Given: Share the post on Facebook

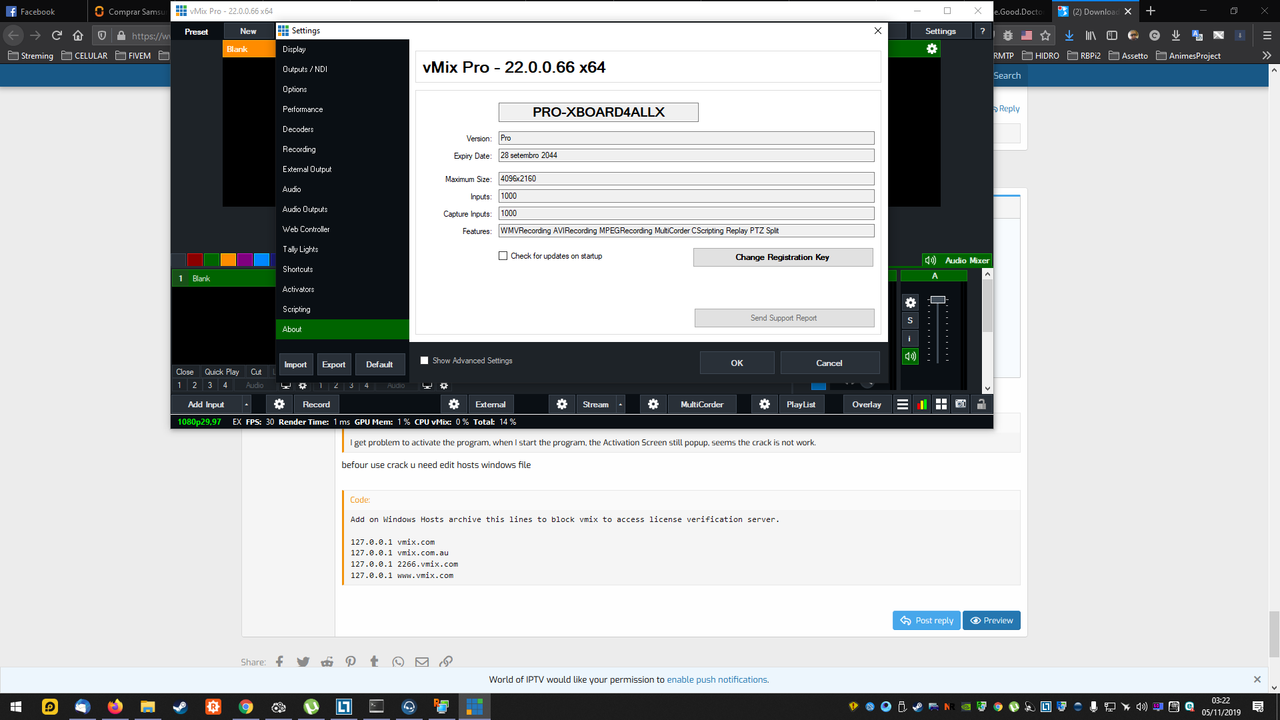Looking at the screenshot, I should point(279,662).
